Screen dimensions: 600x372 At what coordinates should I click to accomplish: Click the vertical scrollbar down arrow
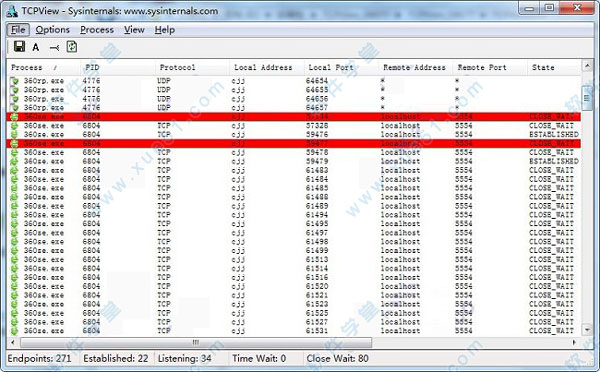tap(587, 329)
